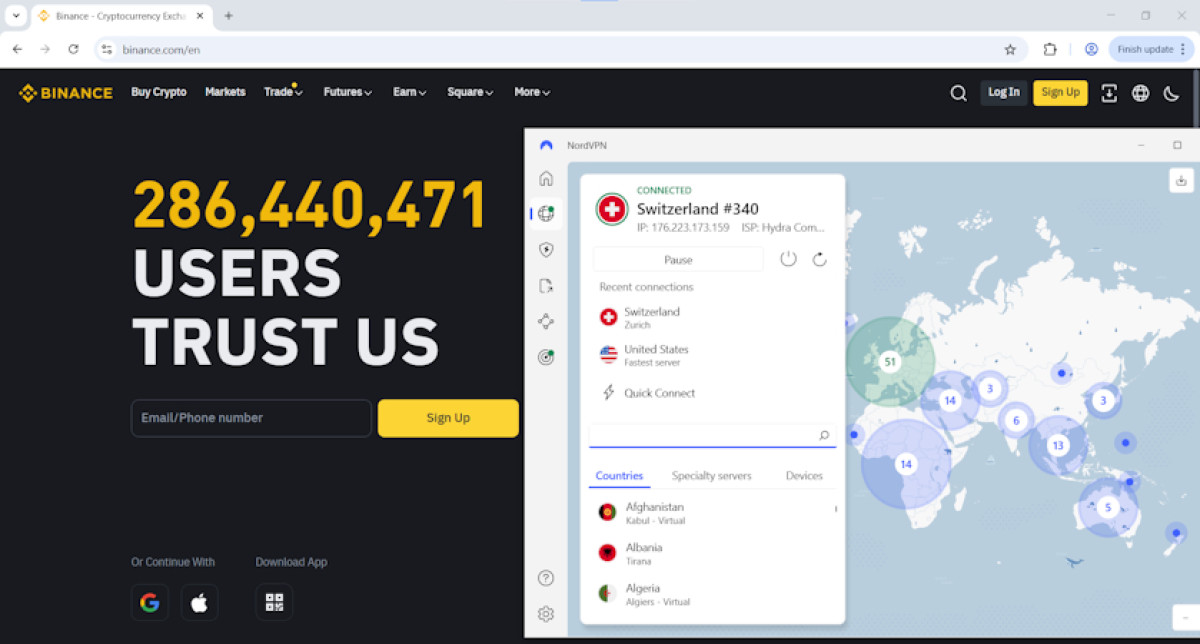Open NordVPN settings gear icon

(546, 614)
